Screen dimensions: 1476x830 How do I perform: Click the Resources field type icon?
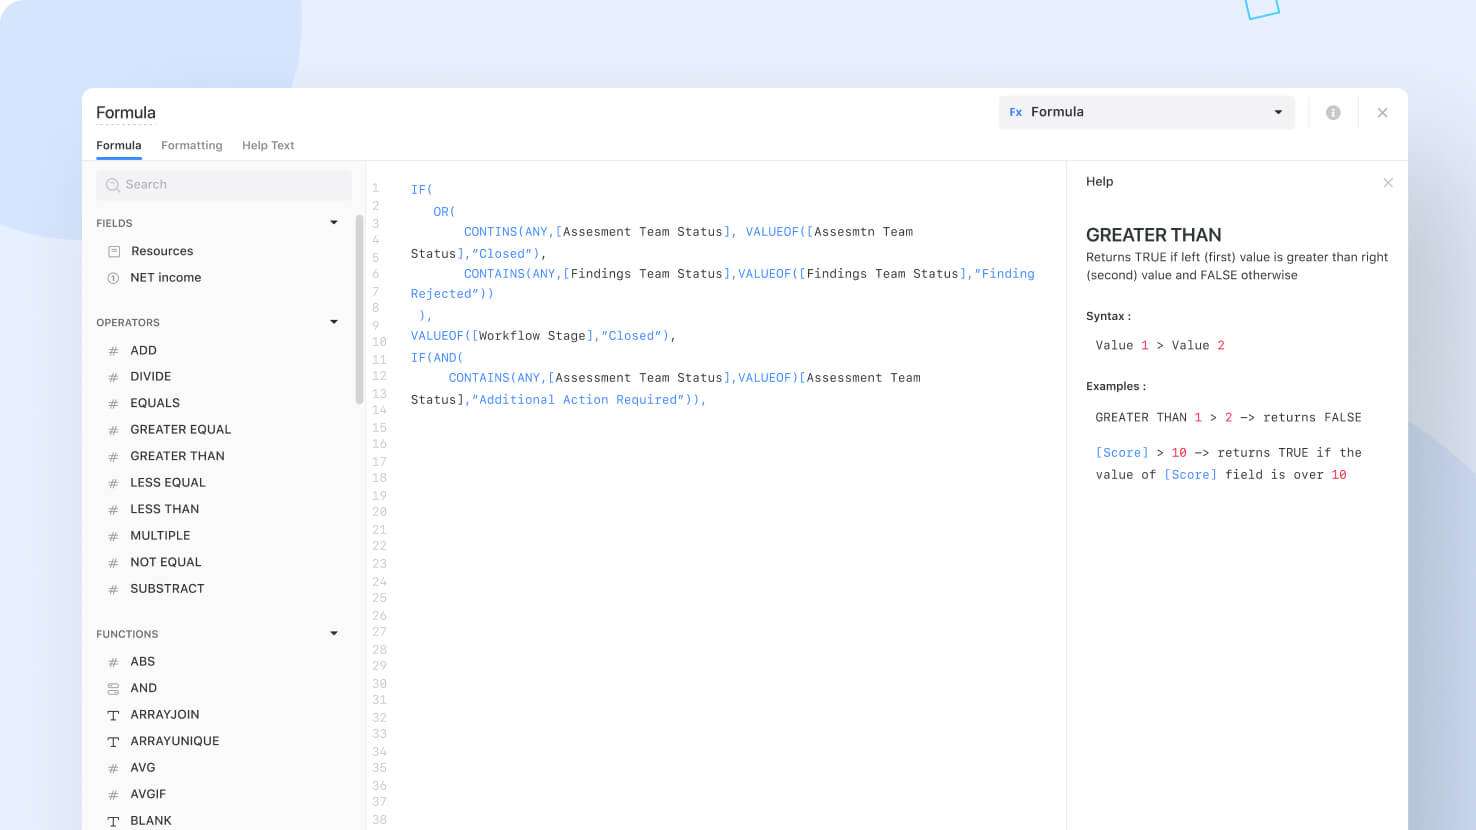(113, 251)
